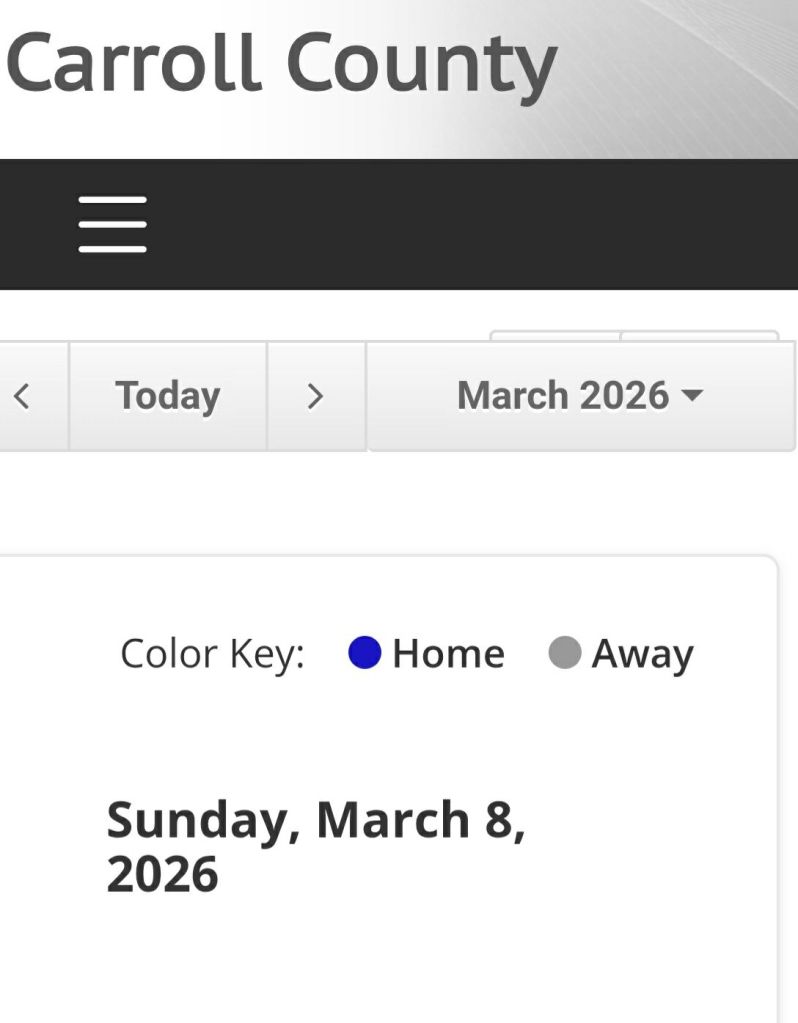This screenshot has width=798, height=1023.
Task: Click the gray header banner background
Action: coord(680,80)
